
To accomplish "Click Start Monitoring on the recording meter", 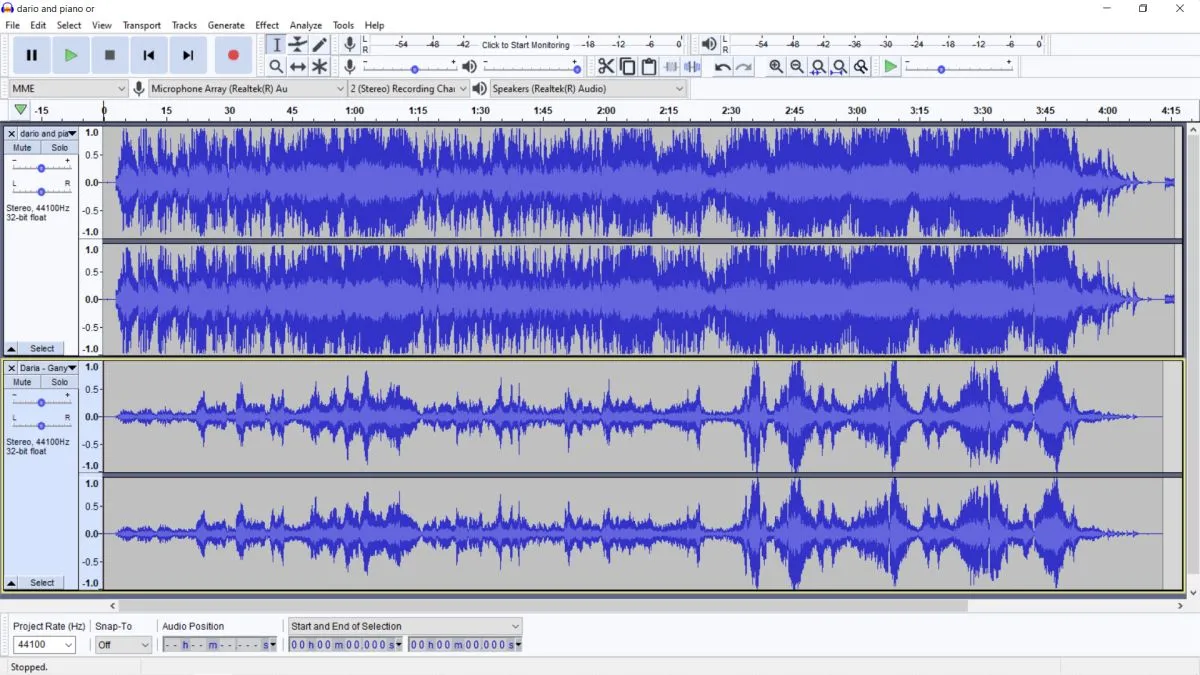I will tap(525, 45).
